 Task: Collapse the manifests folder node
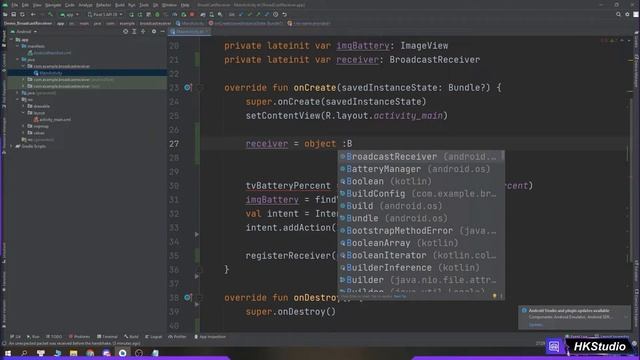coord(18,46)
